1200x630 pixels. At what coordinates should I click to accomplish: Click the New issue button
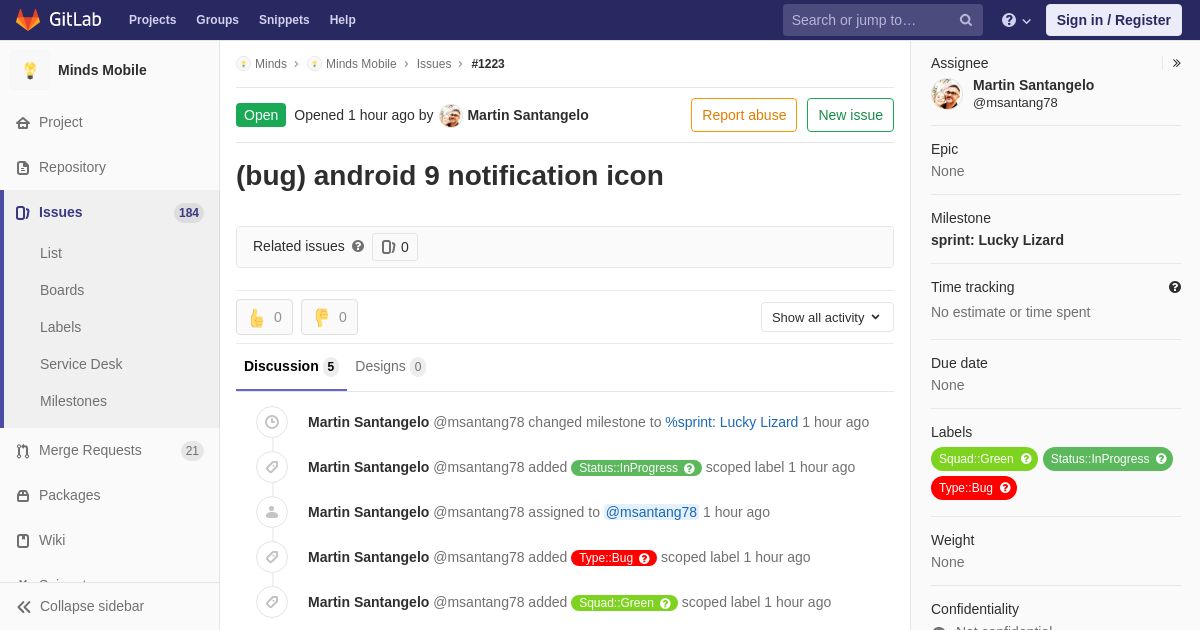click(850, 115)
